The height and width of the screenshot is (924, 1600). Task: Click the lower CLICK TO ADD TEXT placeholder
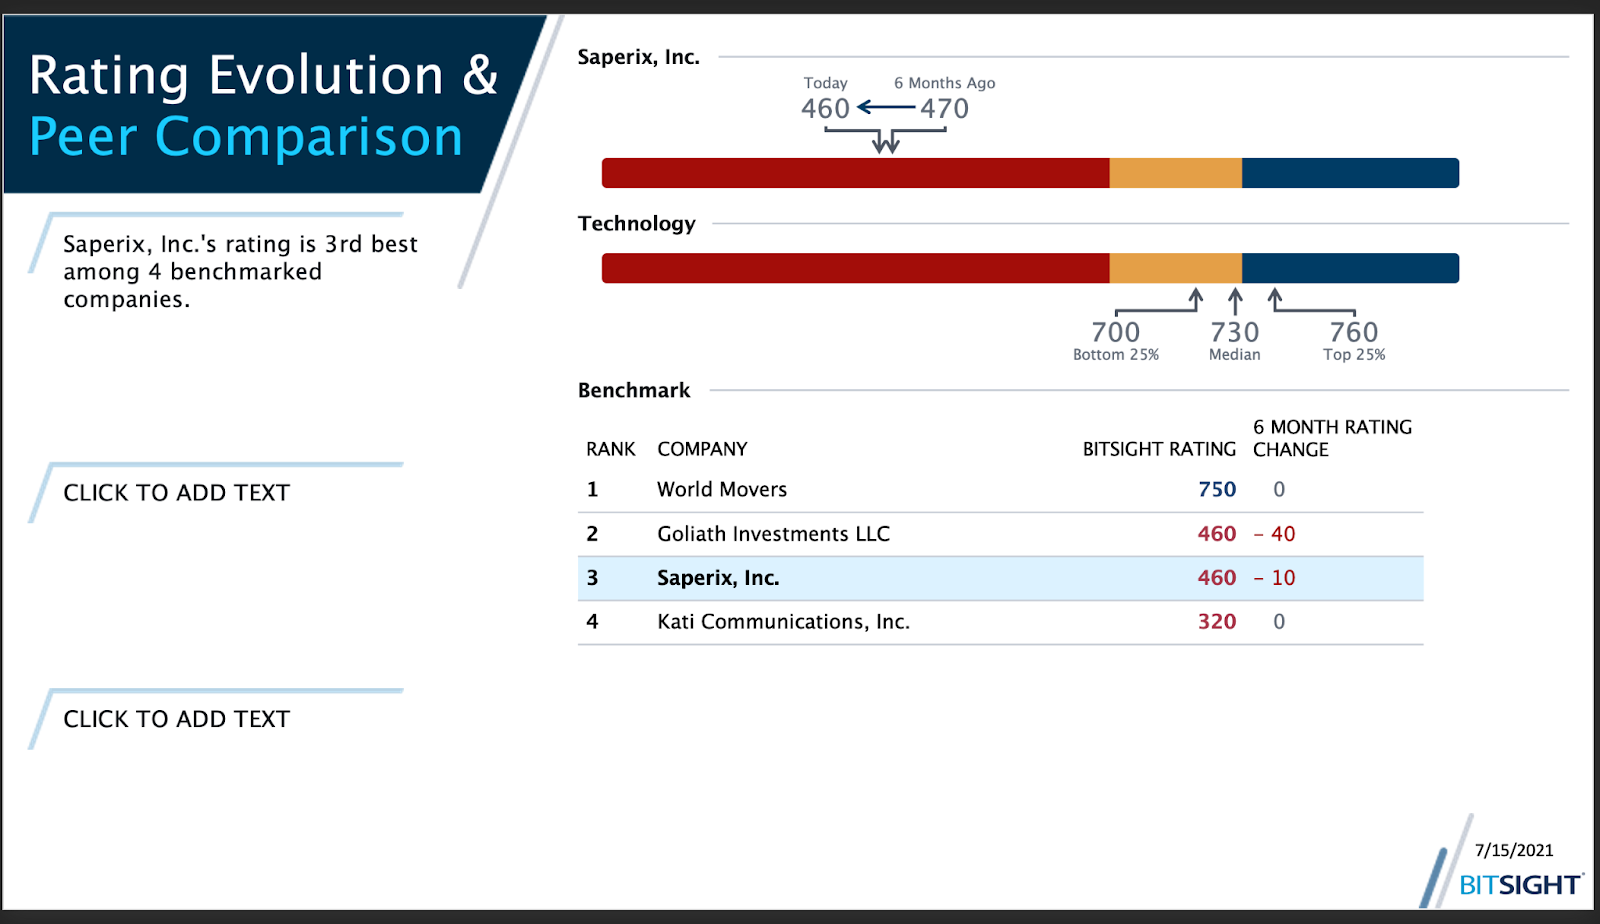tap(177, 718)
